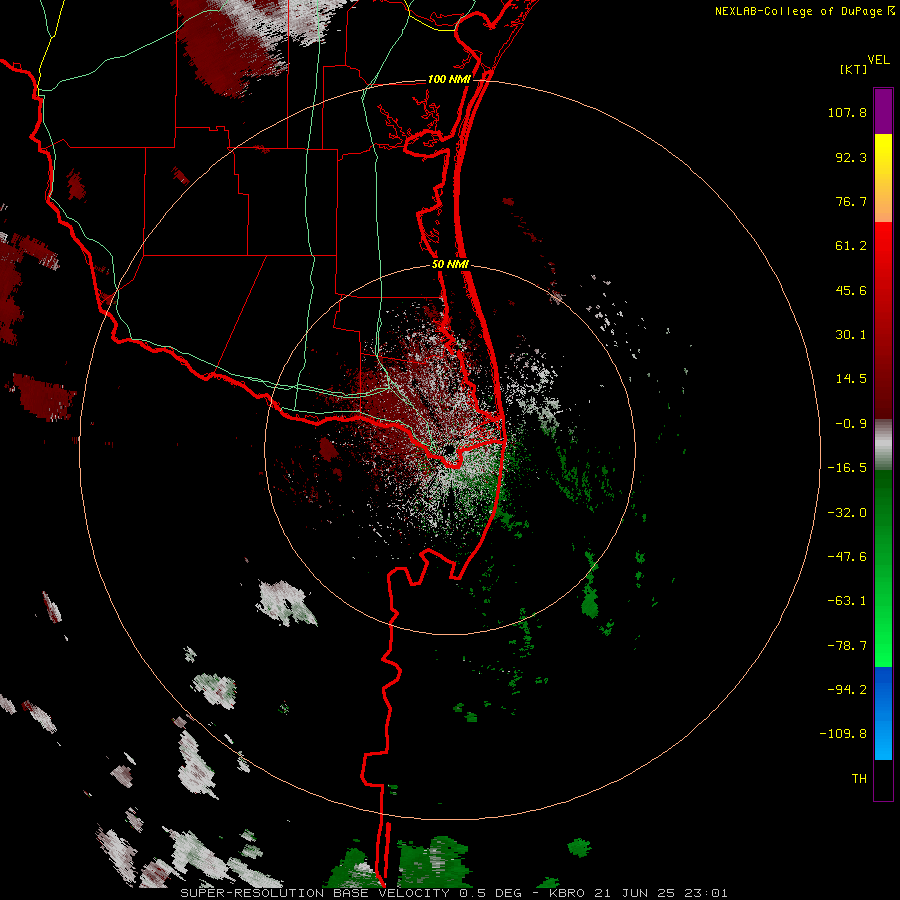The height and width of the screenshot is (900, 900).
Task: Click the [KT] units label
Action: coord(854,69)
